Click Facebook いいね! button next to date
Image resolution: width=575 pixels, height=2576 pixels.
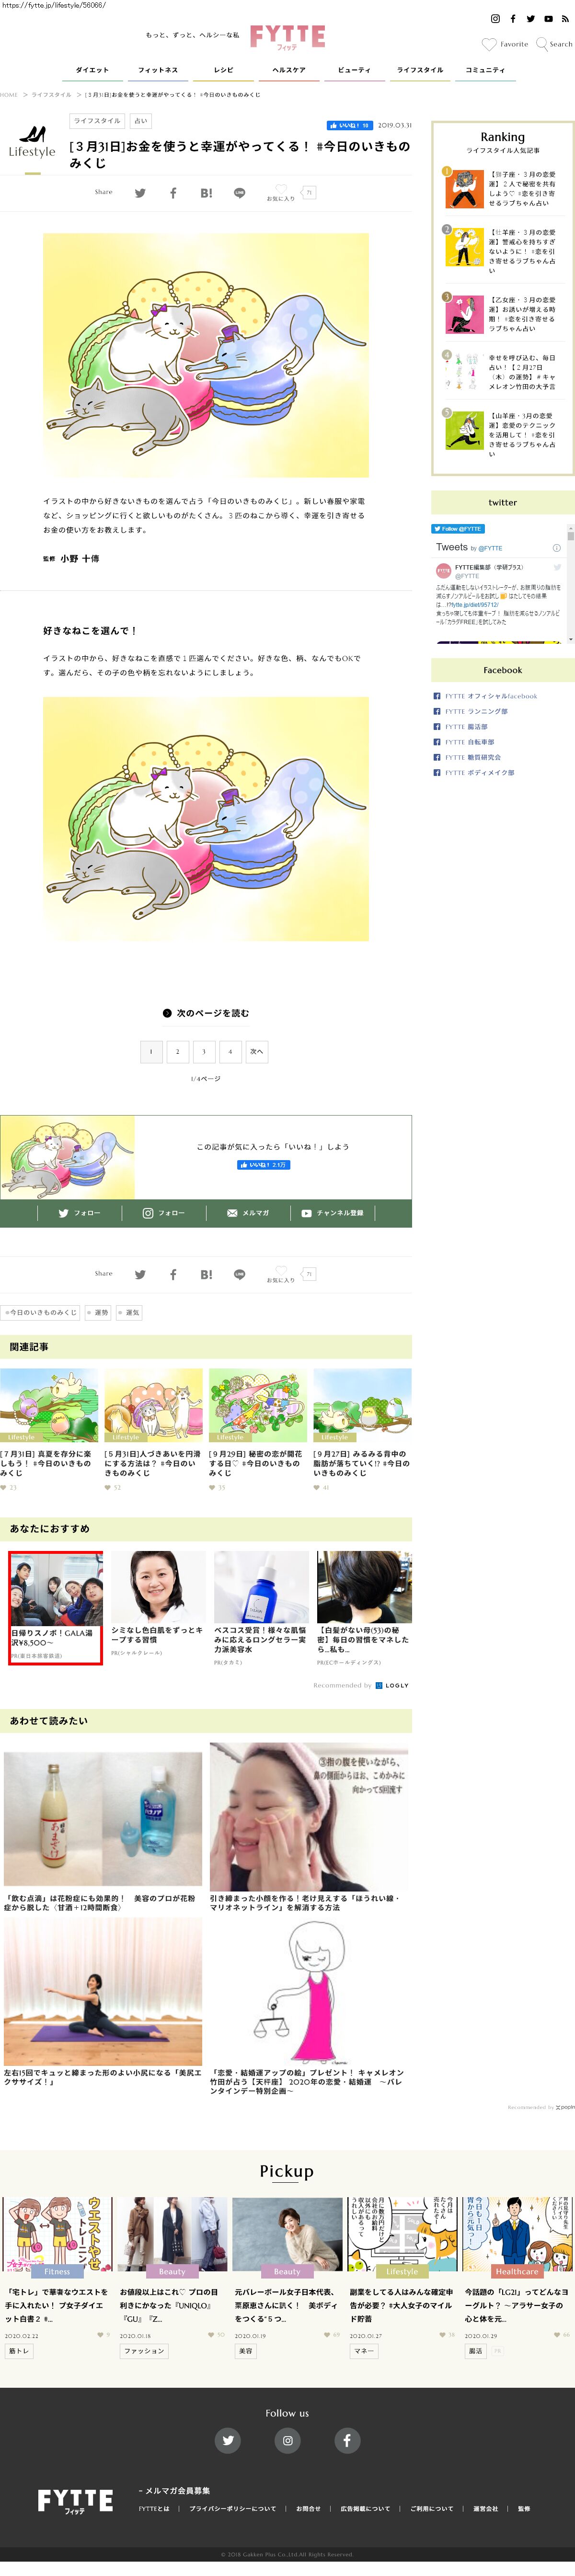[349, 126]
